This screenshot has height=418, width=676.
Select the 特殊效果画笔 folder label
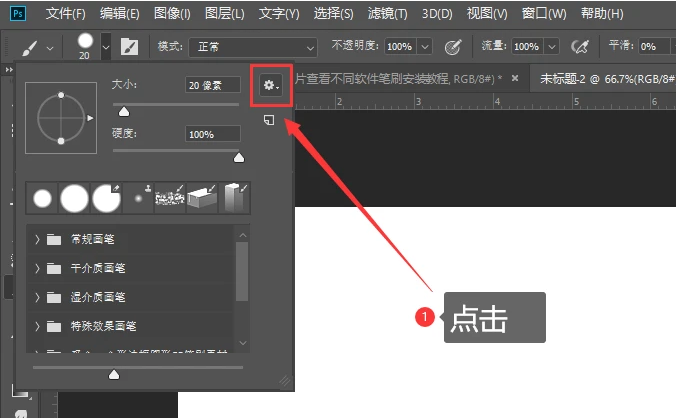coord(103,326)
